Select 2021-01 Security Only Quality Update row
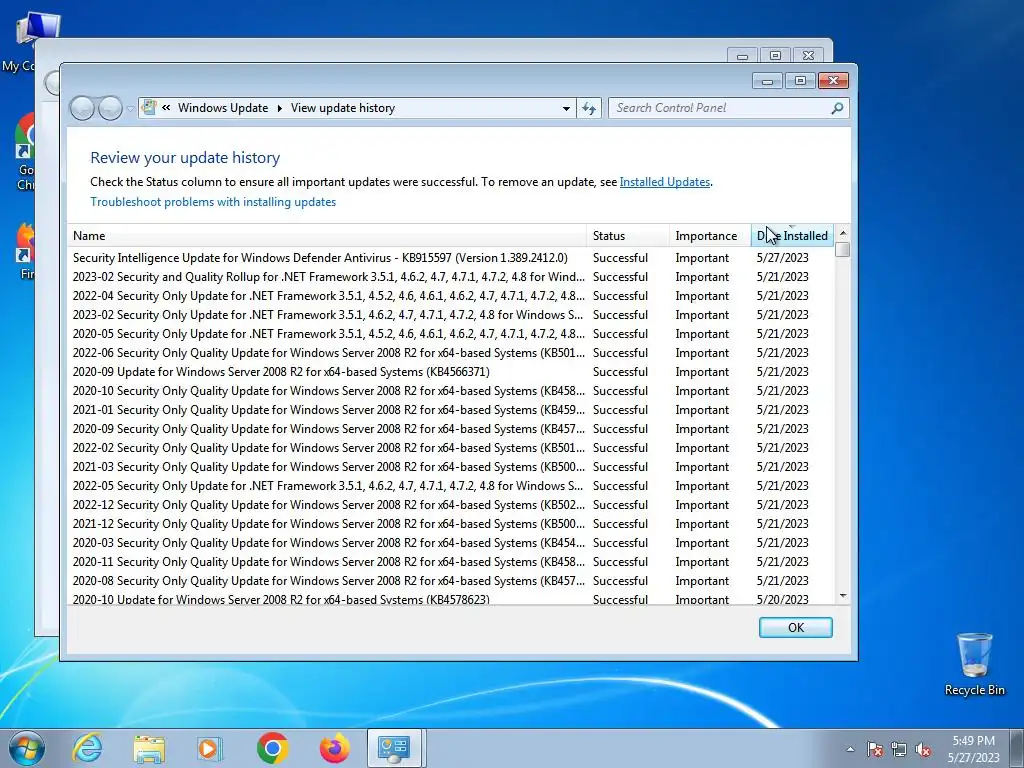 pos(451,409)
